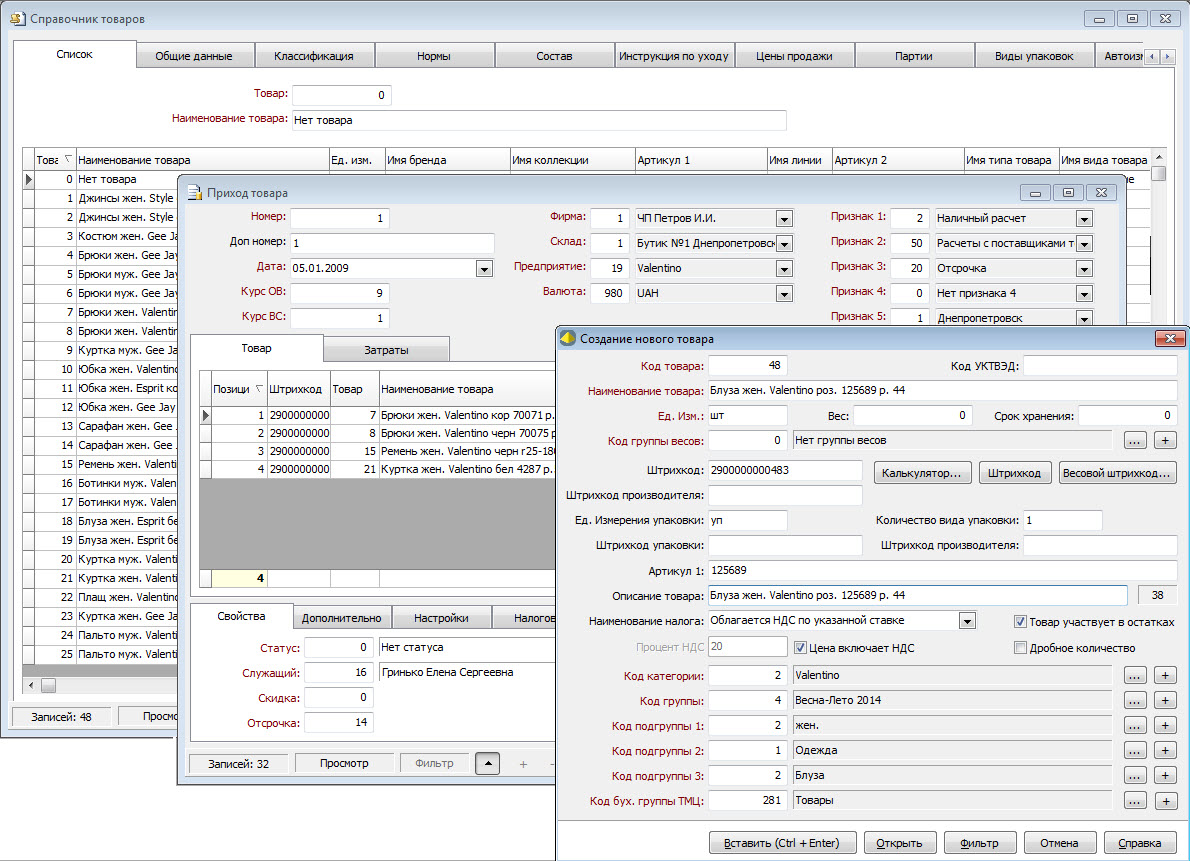Viewport: 1190px width, 861px height.
Task: Add new entry with Код бух. группы ТМЦ plus button
Action: [1165, 800]
